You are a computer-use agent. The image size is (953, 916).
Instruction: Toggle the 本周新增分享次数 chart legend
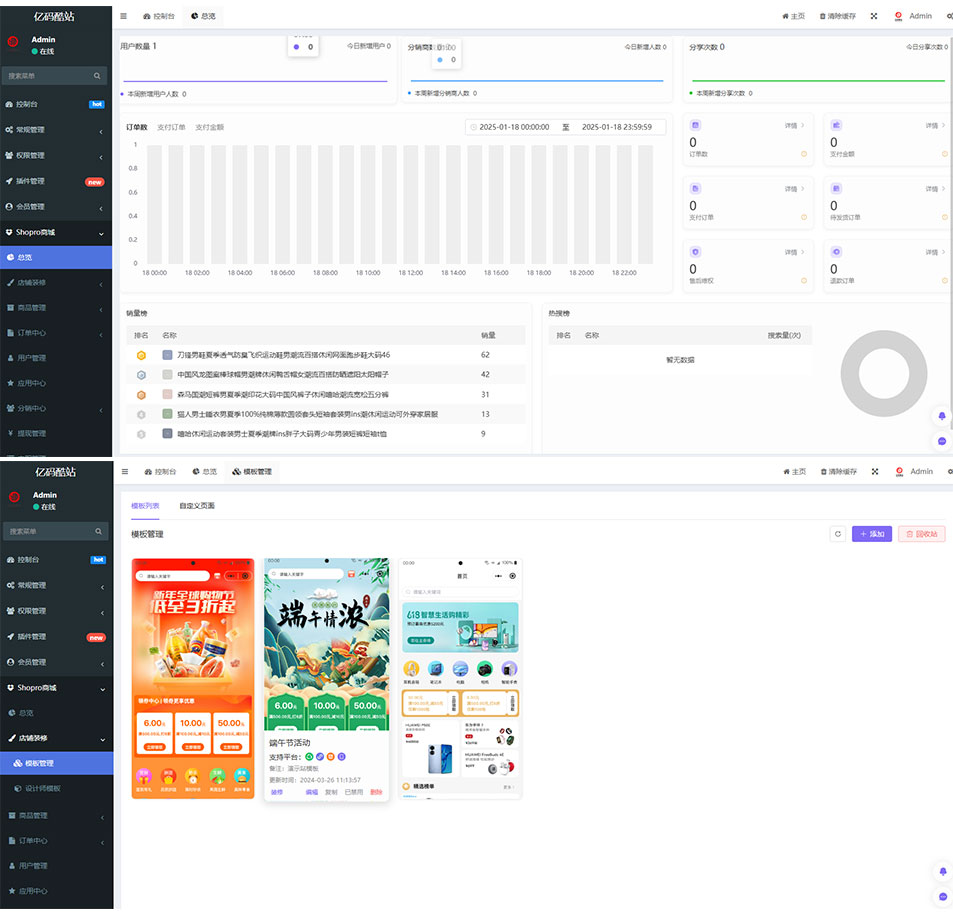point(721,93)
